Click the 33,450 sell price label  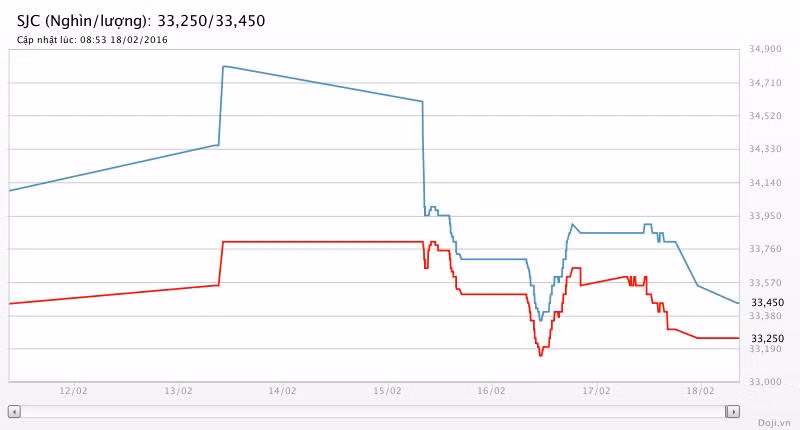(767, 303)
